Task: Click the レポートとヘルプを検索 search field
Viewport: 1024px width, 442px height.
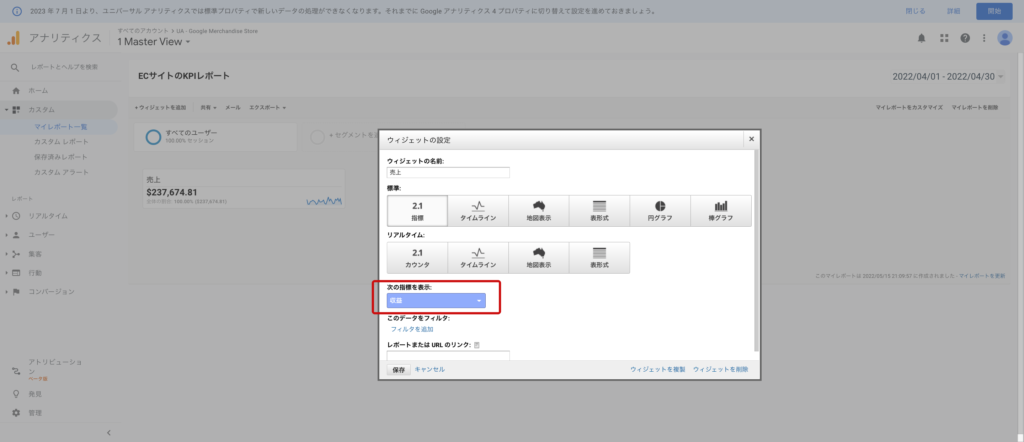Action: (x=65, y=67)
